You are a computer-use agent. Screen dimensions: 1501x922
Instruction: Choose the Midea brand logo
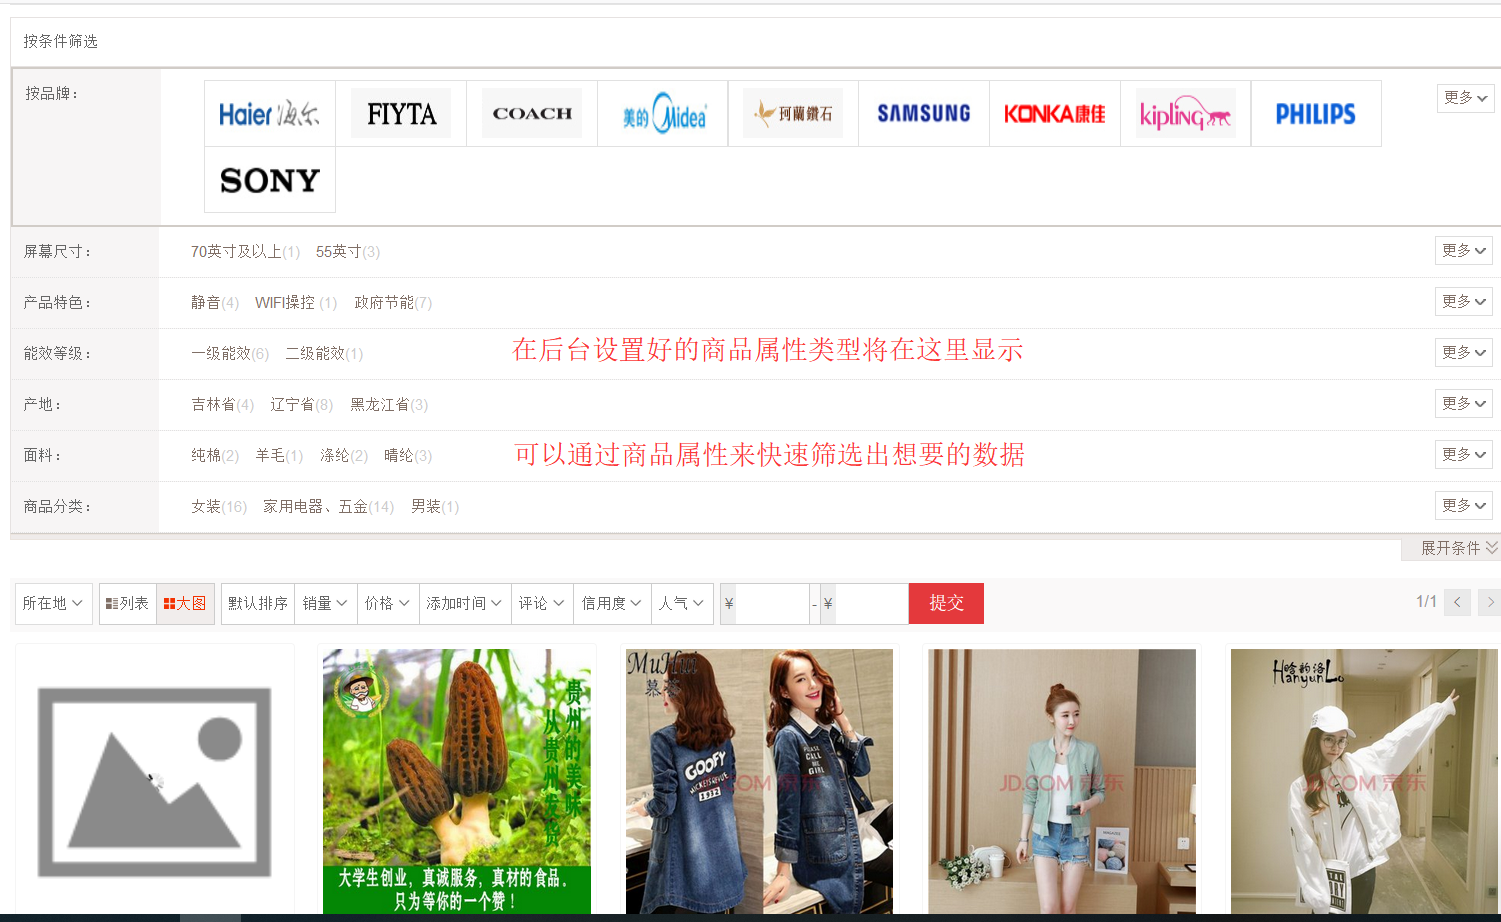(663, 114)
